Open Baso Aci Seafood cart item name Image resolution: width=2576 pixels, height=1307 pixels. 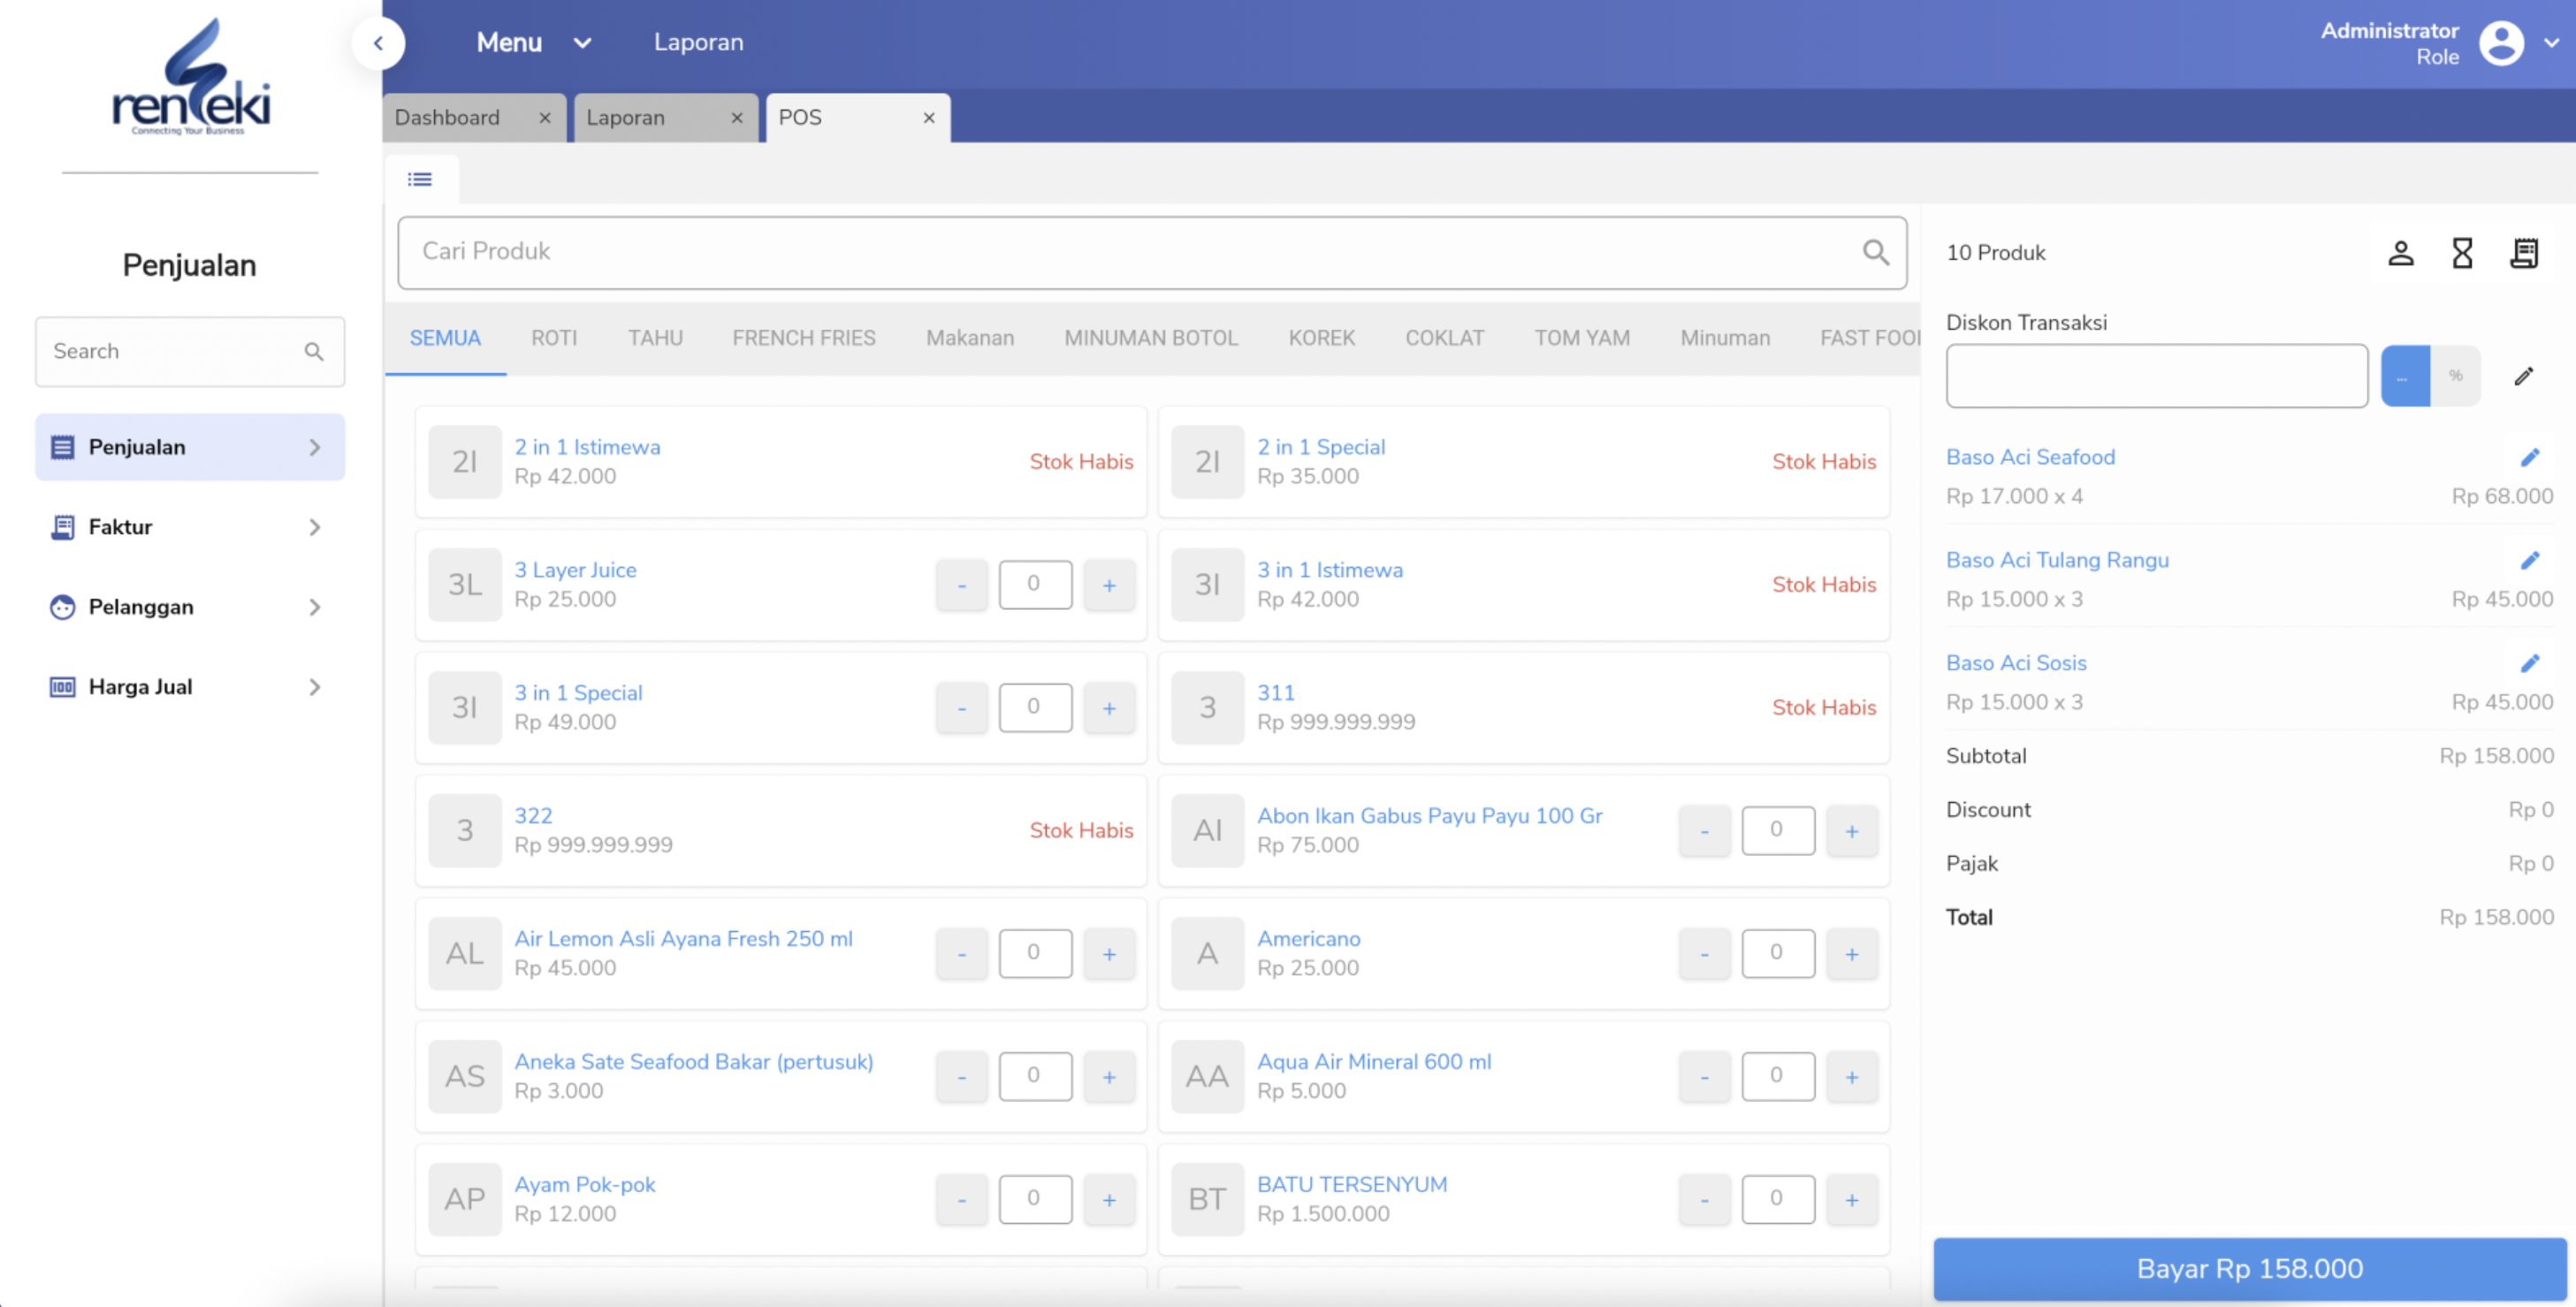(x=2030, y=457)
